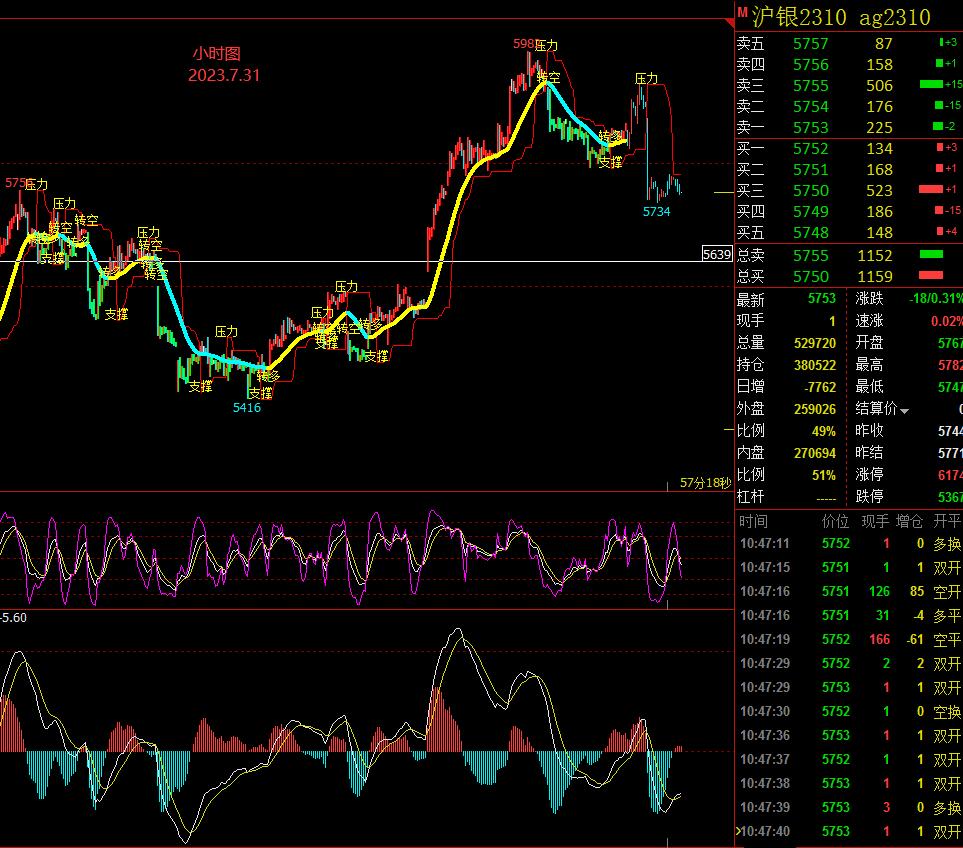The image size is (963, 848).
Task: Click the 开盘 label
Action: coord(869,343)
